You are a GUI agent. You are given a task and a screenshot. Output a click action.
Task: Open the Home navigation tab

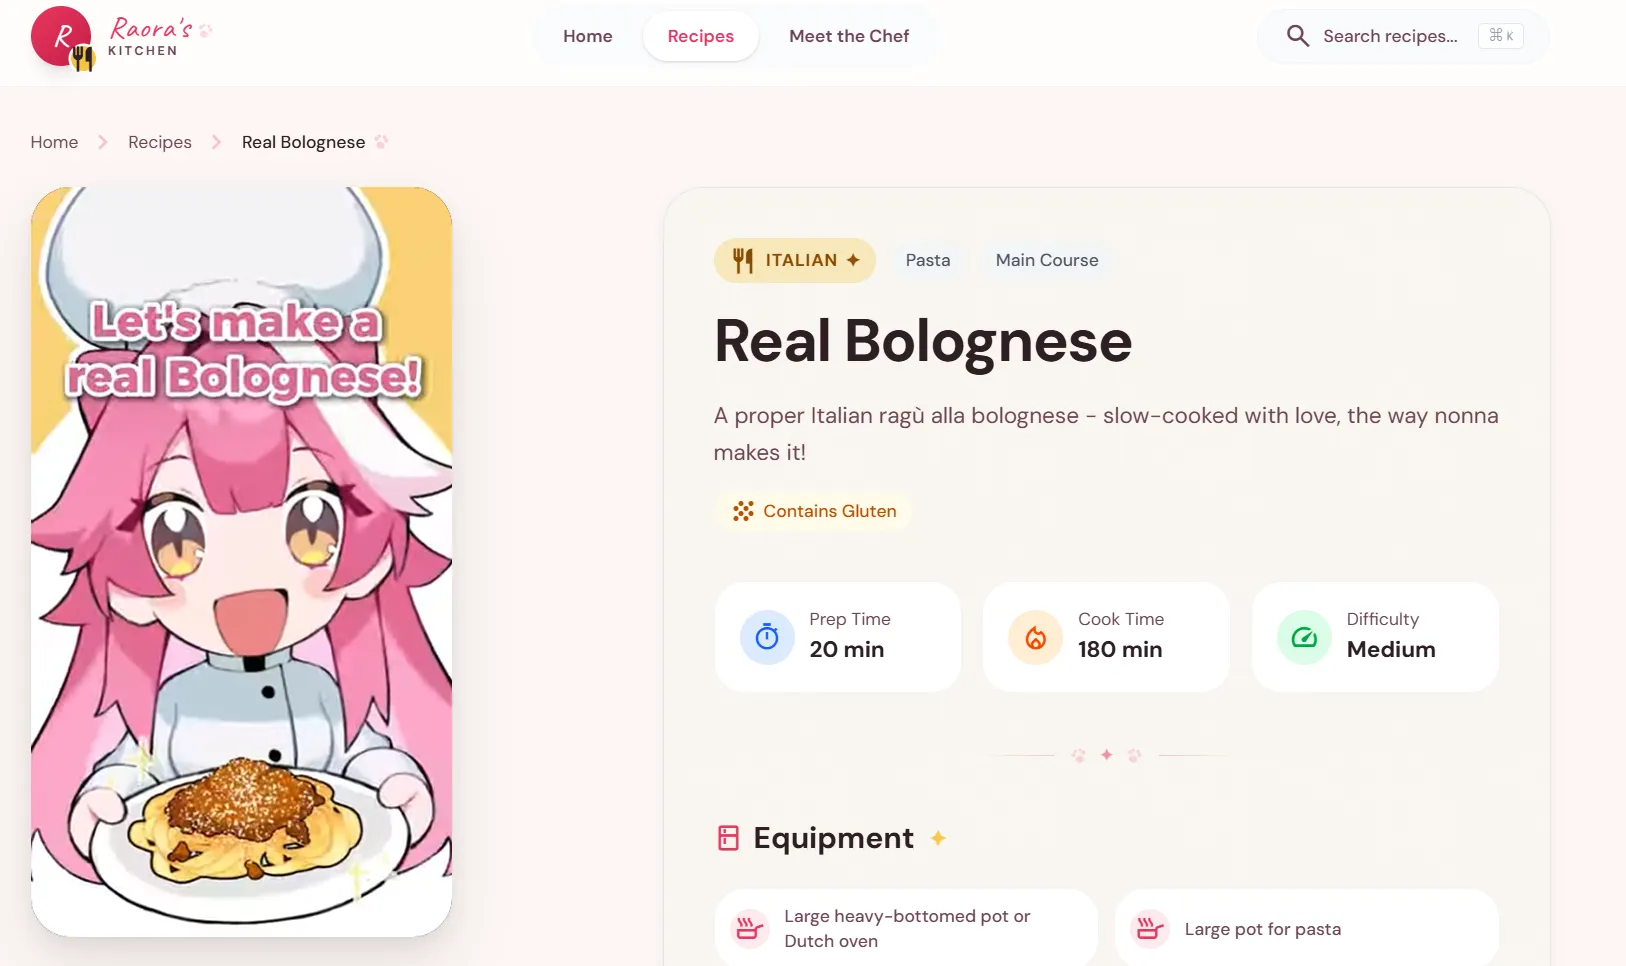[588, 36]
